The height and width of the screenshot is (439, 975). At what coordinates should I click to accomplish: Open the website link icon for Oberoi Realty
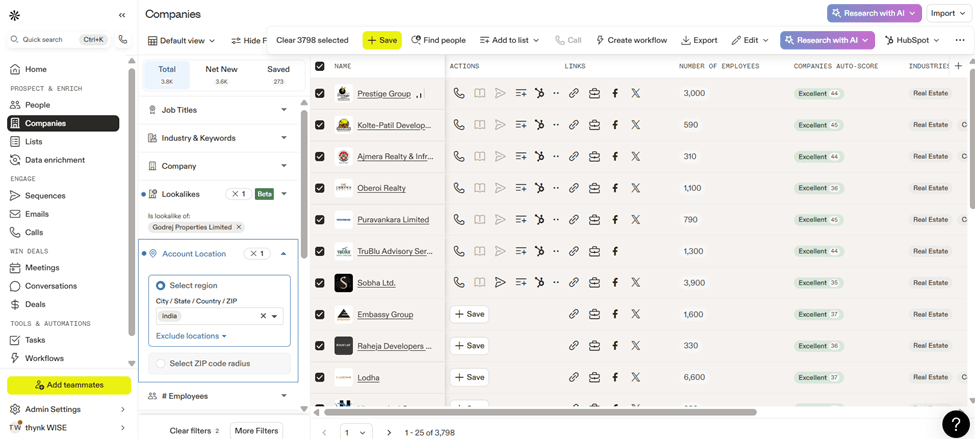pos(574,188)
